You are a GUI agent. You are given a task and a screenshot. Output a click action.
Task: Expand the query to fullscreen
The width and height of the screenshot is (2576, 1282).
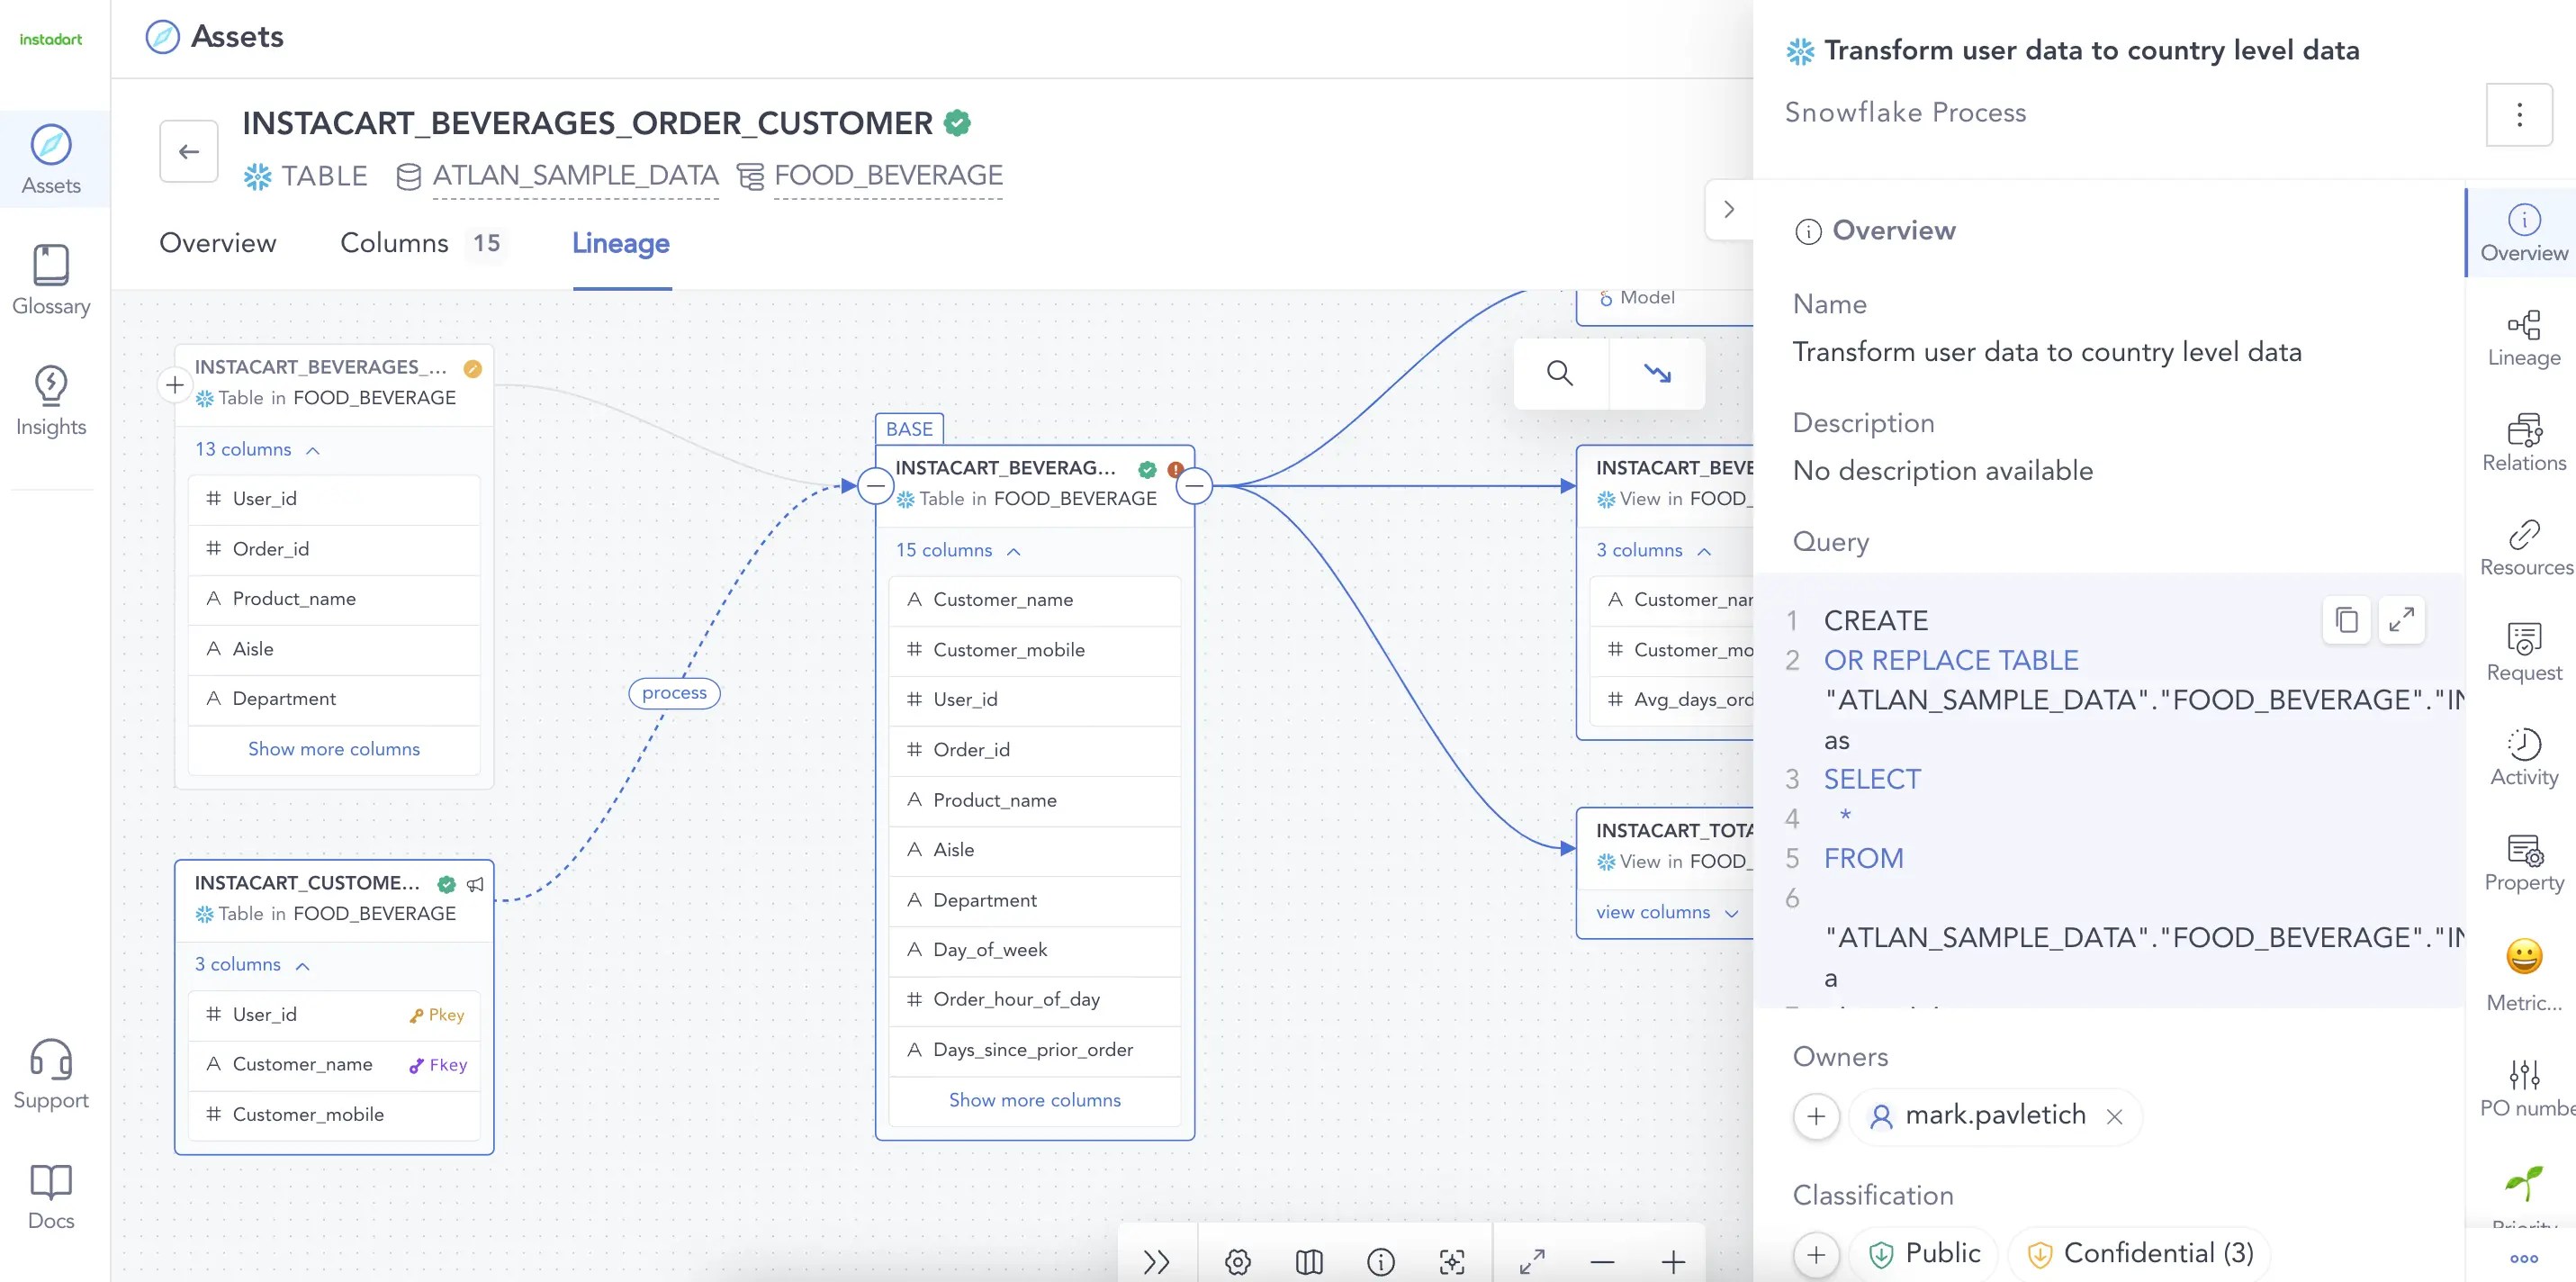coord(2401,620)
